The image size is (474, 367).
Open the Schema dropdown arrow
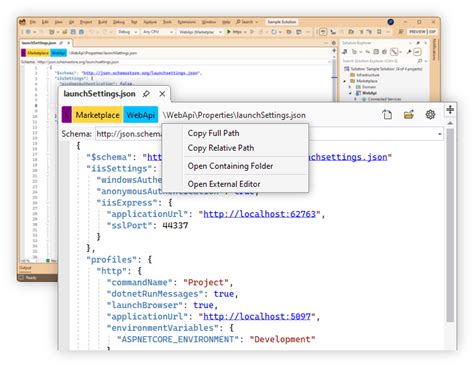coord(440,134)
